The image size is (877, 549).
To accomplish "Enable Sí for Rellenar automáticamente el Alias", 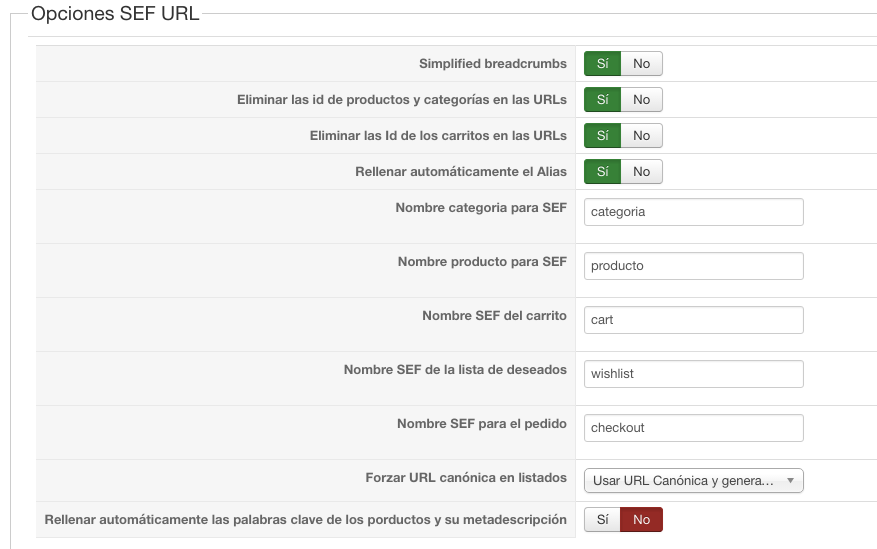I will 602,172.
